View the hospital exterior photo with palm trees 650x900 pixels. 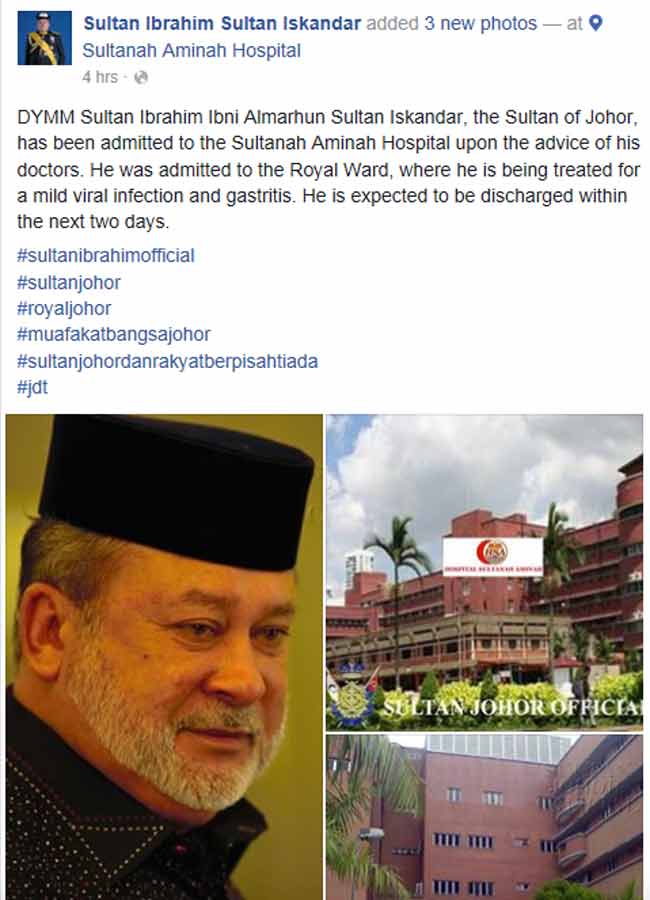point(485,572)
